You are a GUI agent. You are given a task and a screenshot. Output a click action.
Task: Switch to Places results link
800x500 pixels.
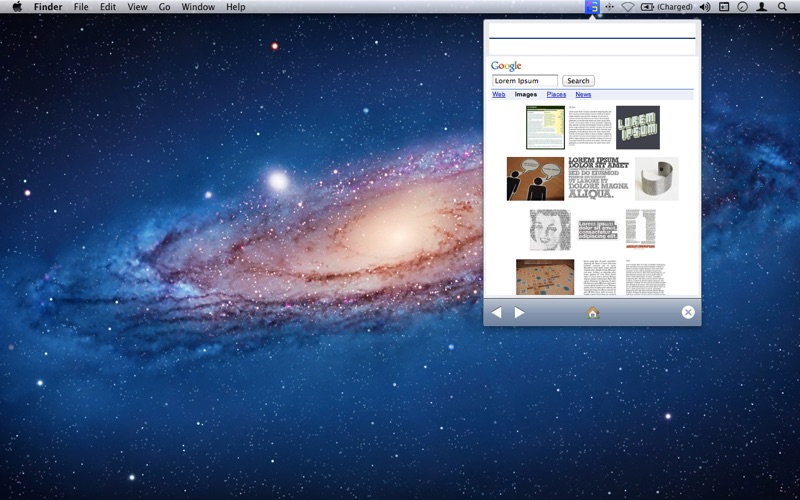pyautogui.click(x=556, y=94)
